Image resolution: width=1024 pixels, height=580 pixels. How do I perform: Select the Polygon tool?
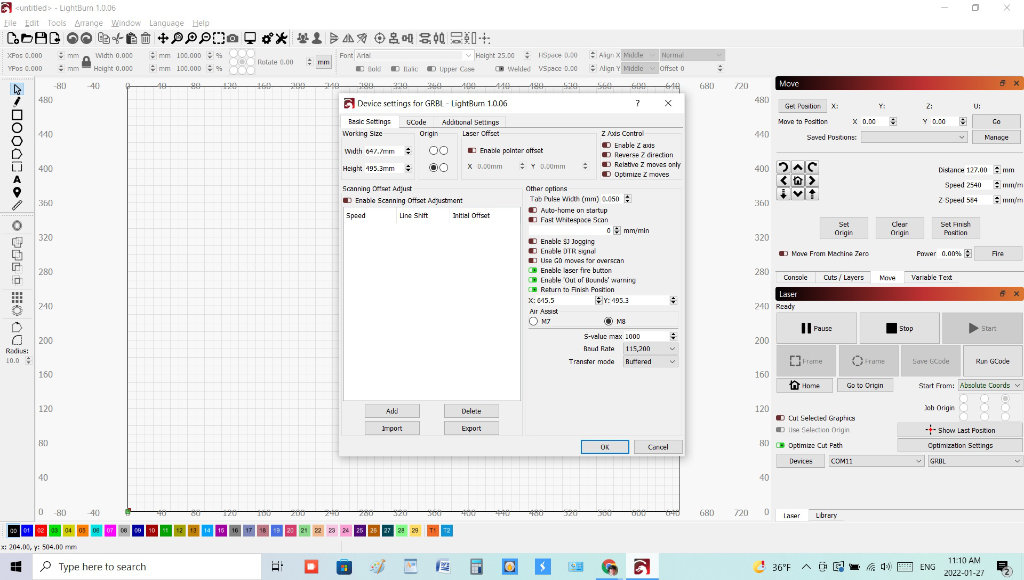[x=17, y=141]
